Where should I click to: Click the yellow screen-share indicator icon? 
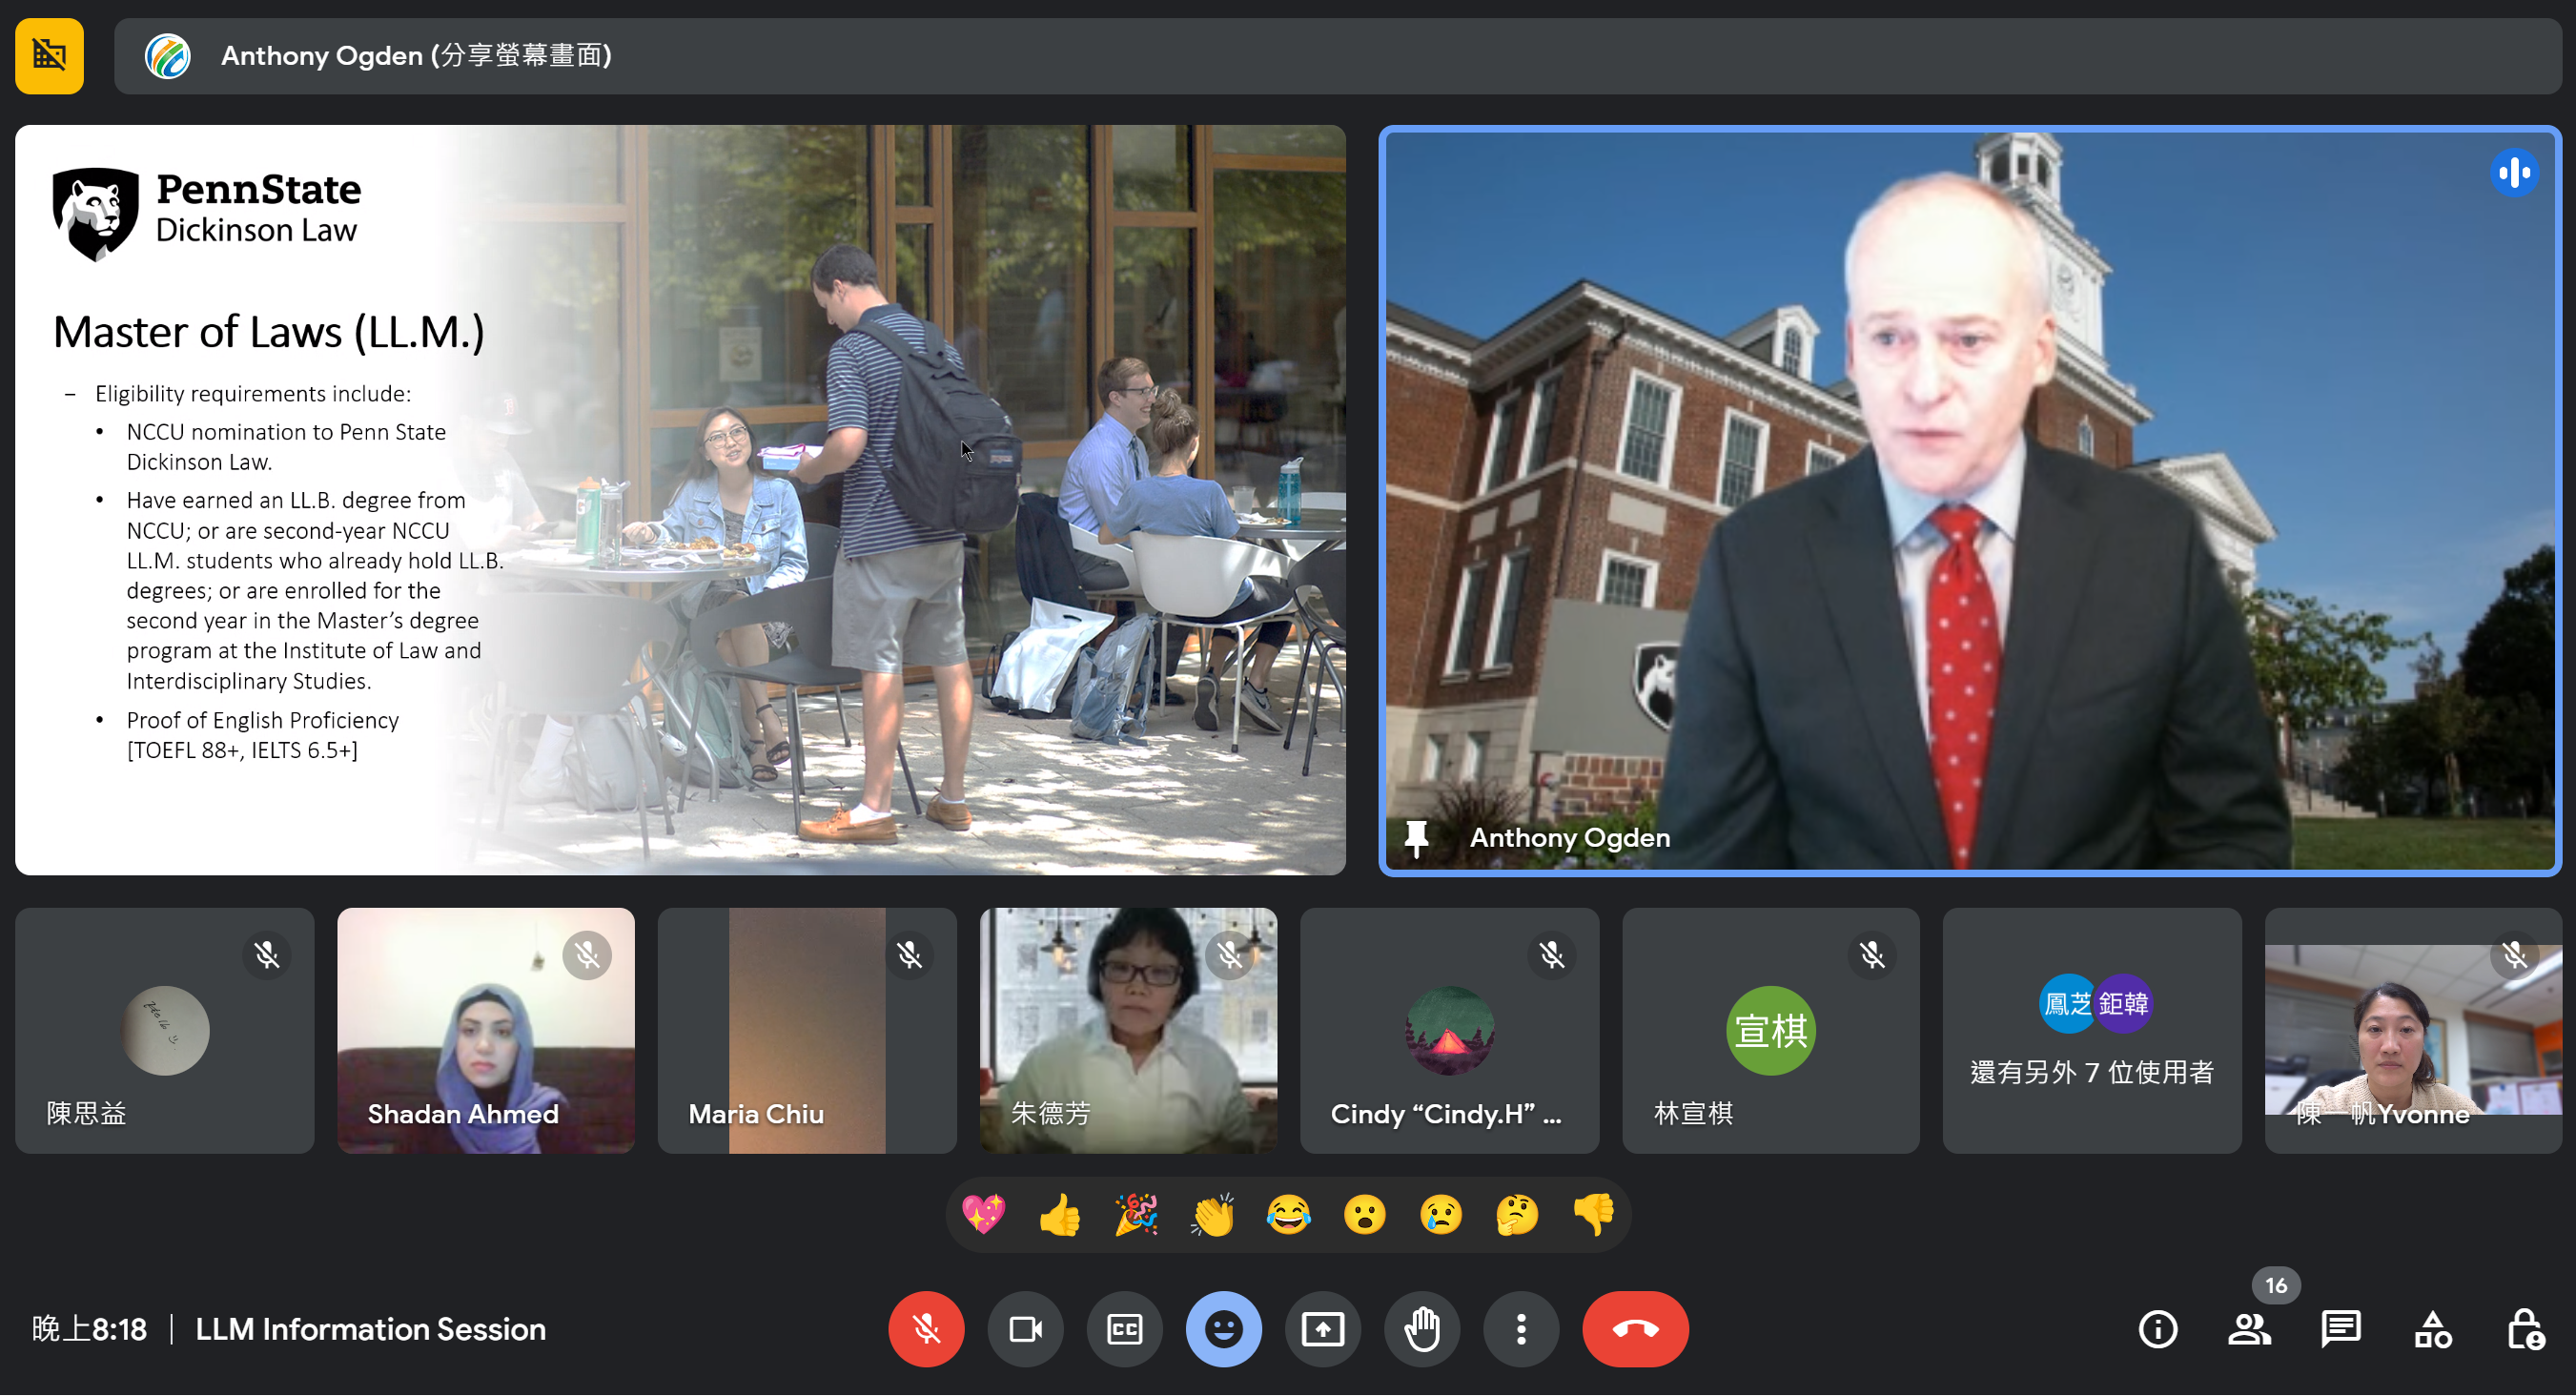tap(49, 56)
